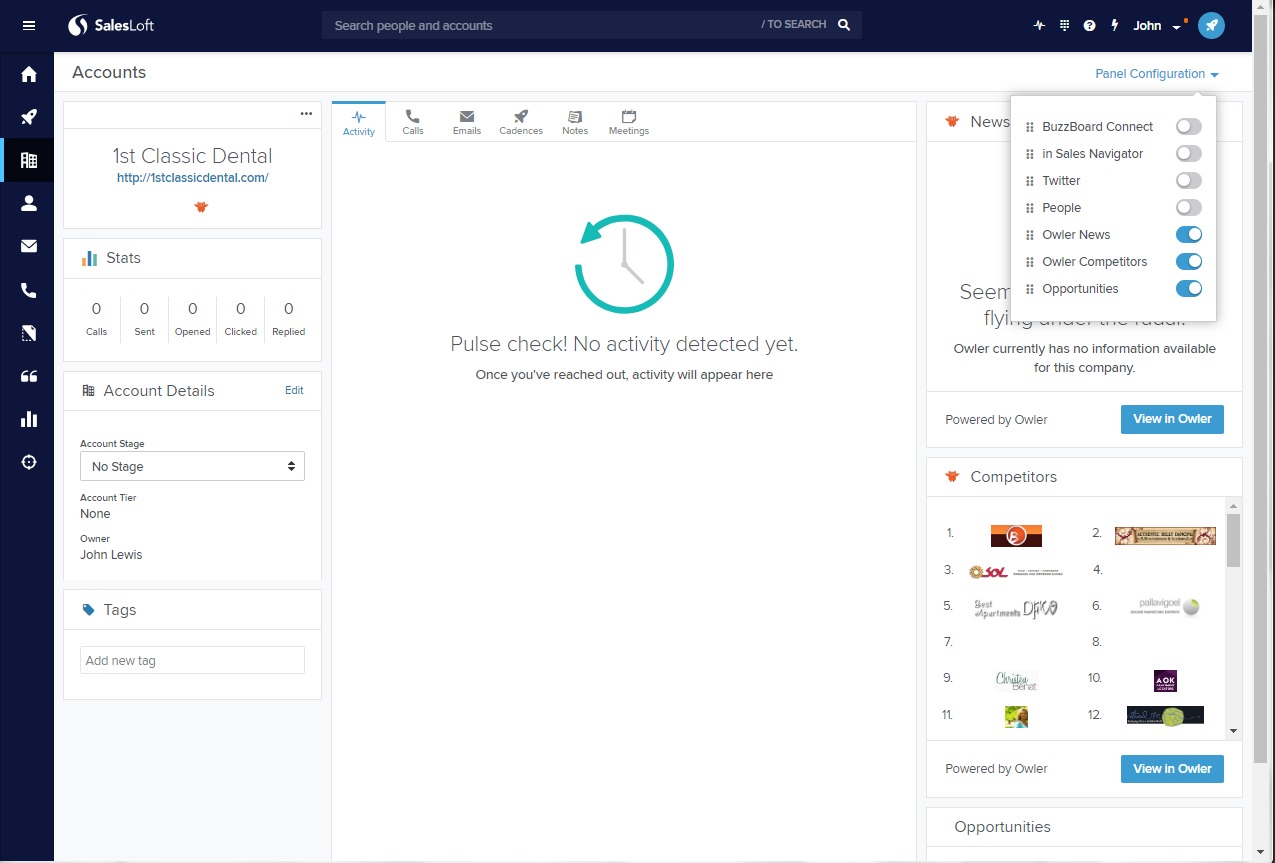Click the blue rocket button in header
Screen dimensions: 1275x863
1211,26
